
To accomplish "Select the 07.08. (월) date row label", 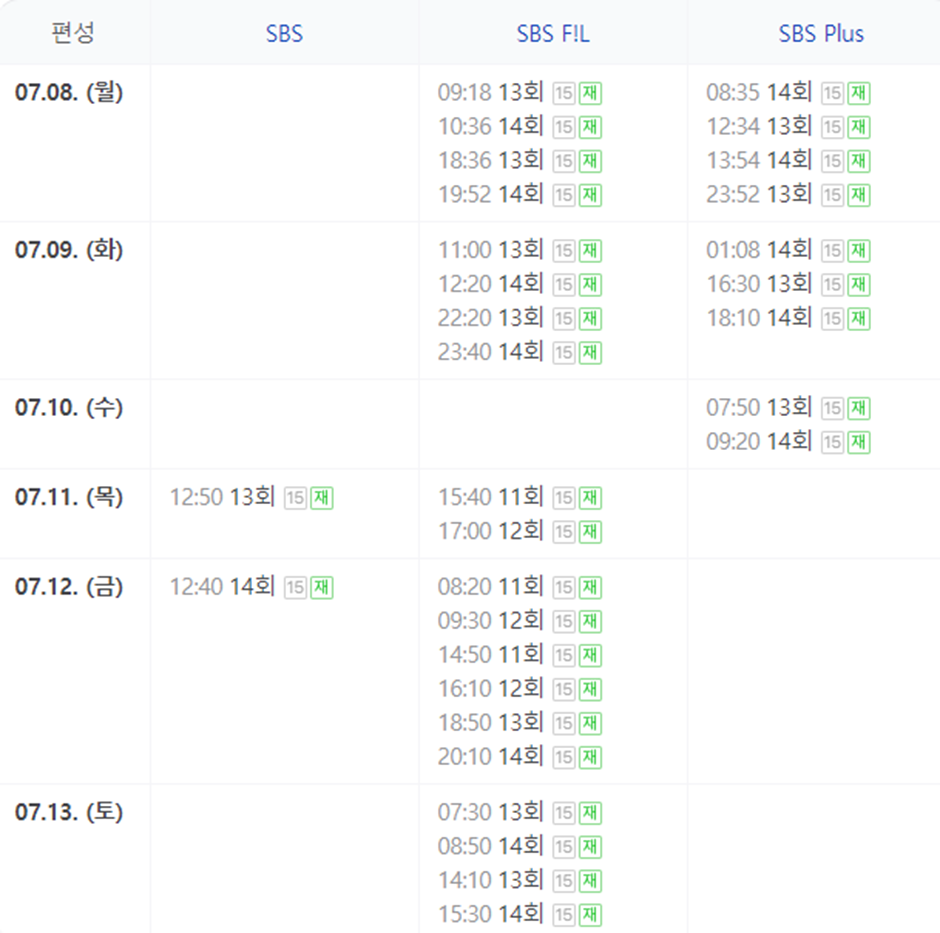I will [69, 92].
